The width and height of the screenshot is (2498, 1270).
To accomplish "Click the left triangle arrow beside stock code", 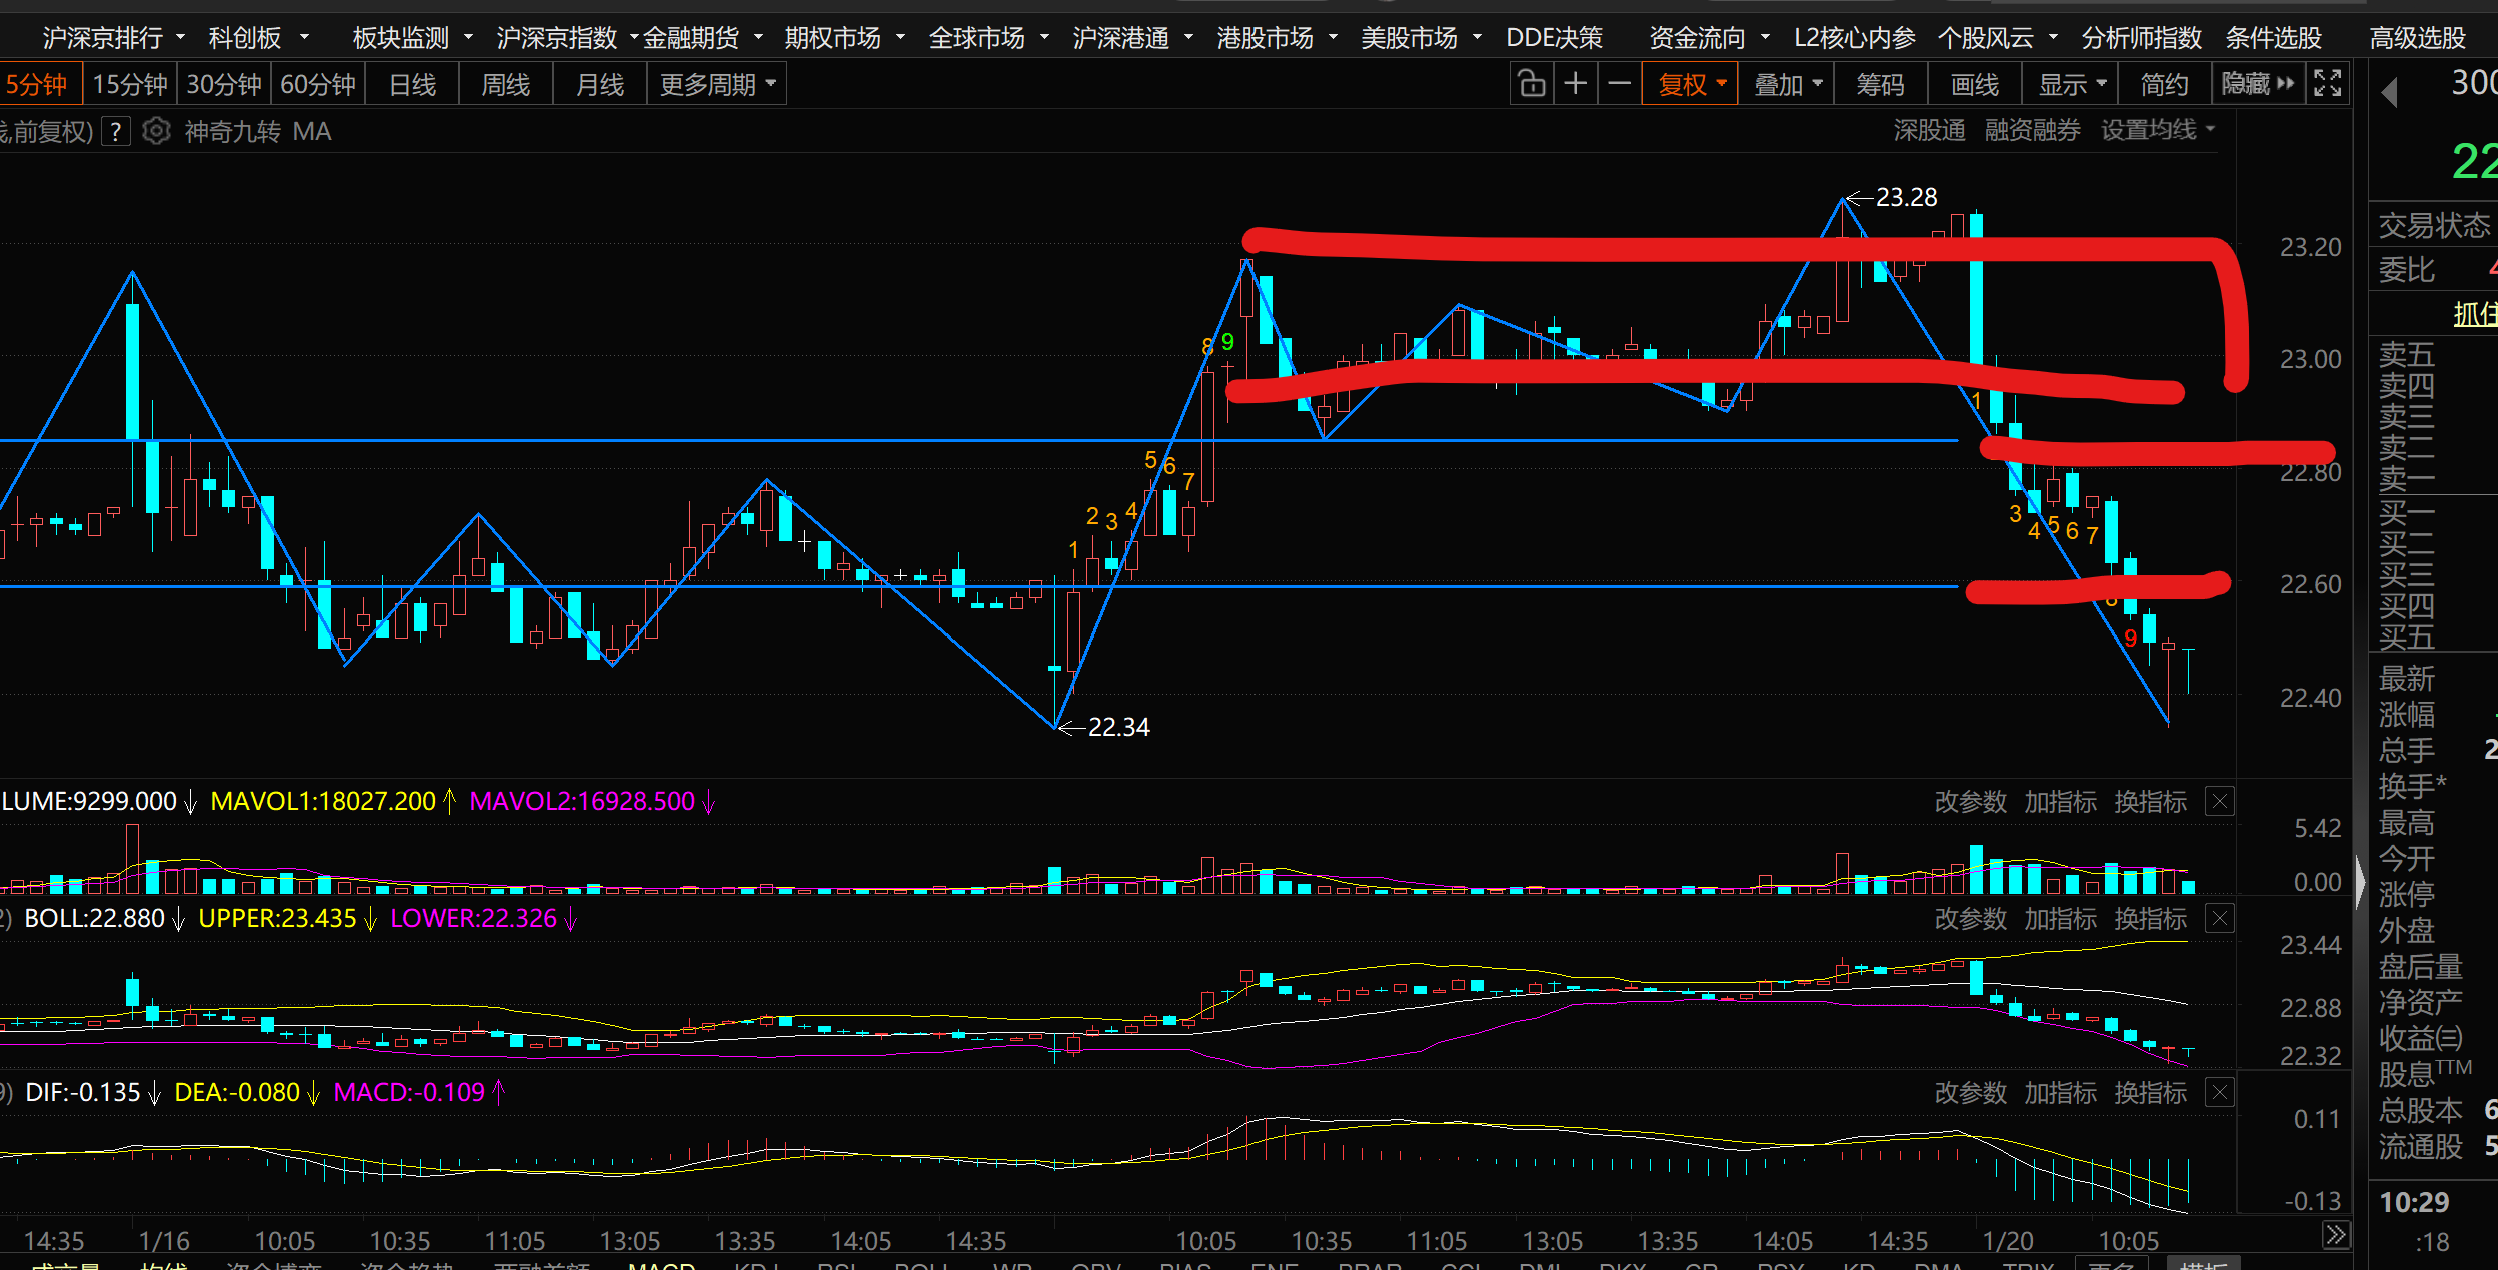I will click(x=2390, y=93).
